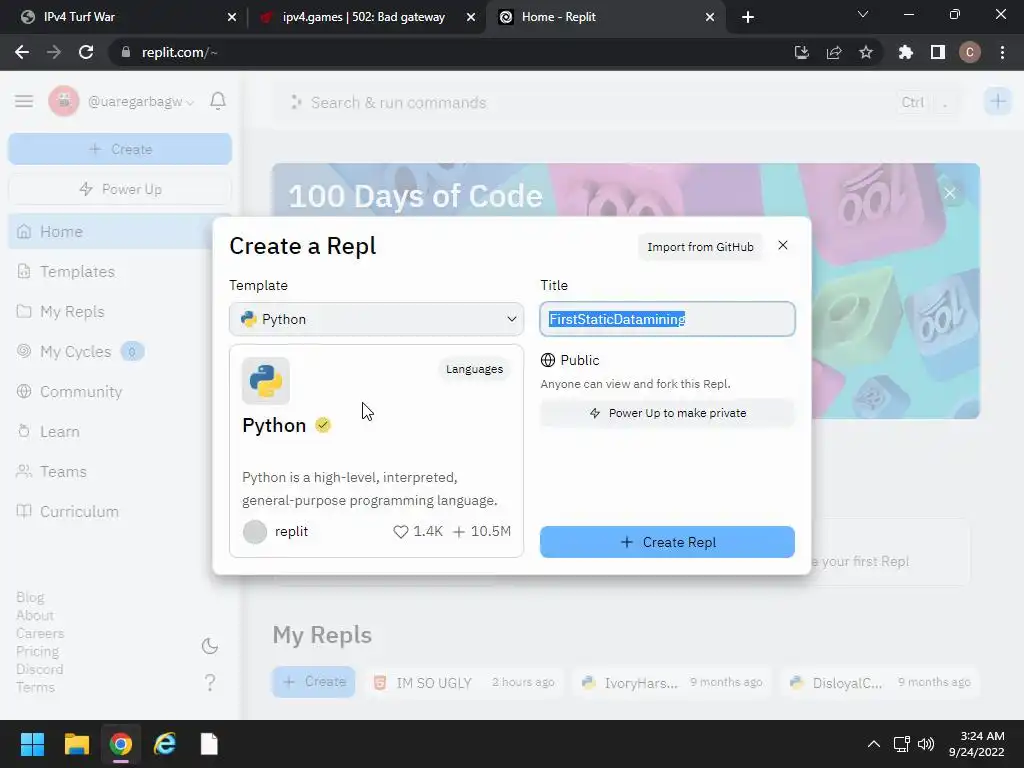
Task: Open Chrome extensions puzzle icon
Action: point(906,52)
